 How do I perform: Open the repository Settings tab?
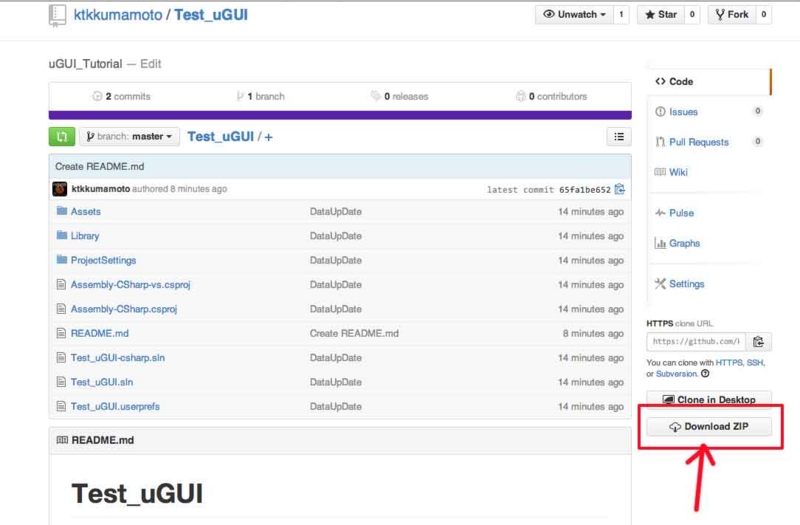coord(686,284)
